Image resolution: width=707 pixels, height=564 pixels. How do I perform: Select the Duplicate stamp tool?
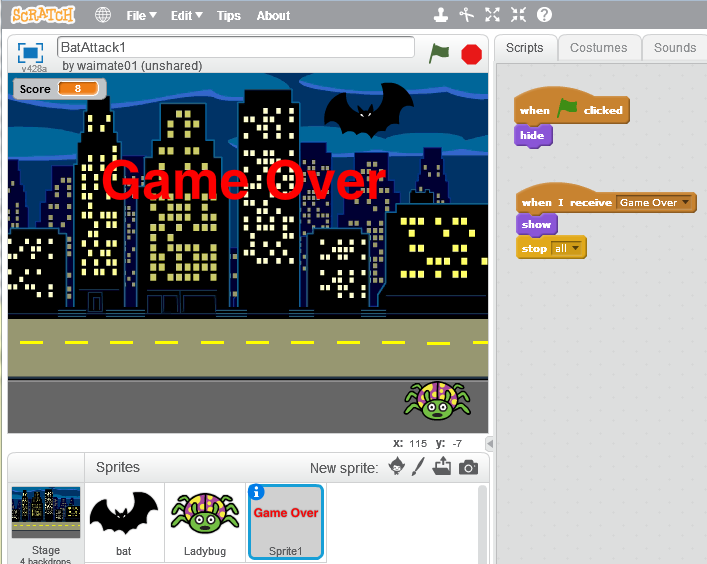click(441, 15)
